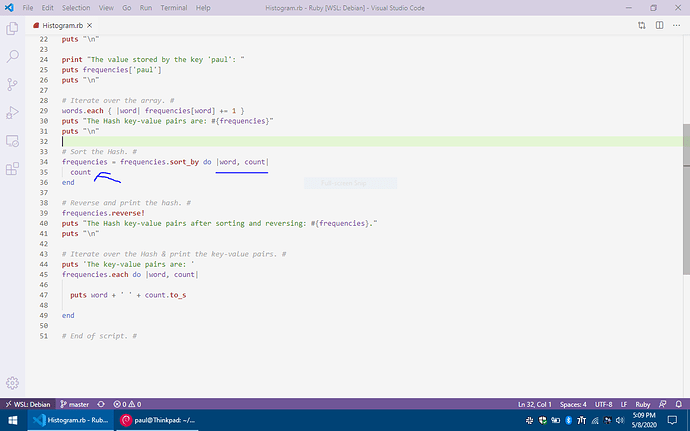Click the volume speaker tray icon
Viewport: 690px width, 431px height.
point(620,420)
